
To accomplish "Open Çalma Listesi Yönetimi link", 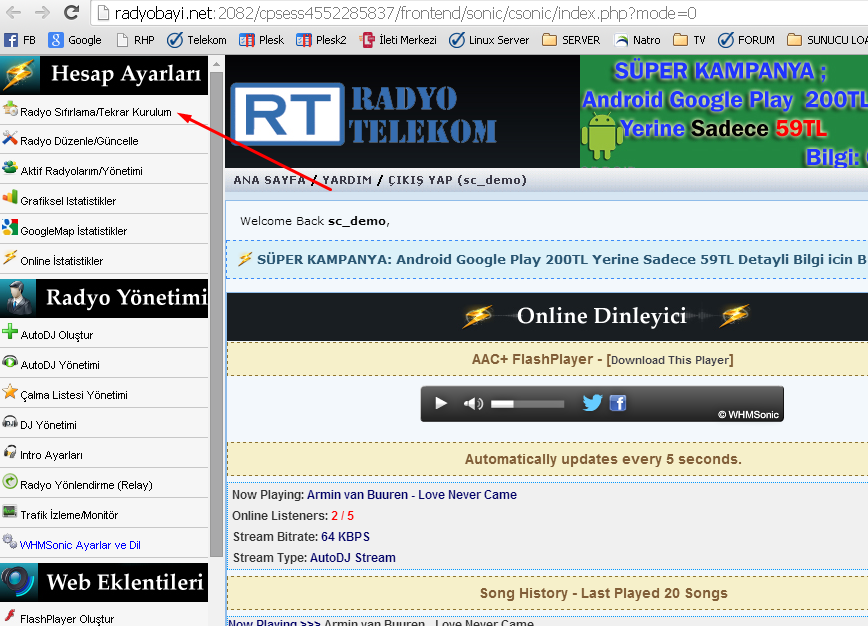I will [x=74, y=395].
